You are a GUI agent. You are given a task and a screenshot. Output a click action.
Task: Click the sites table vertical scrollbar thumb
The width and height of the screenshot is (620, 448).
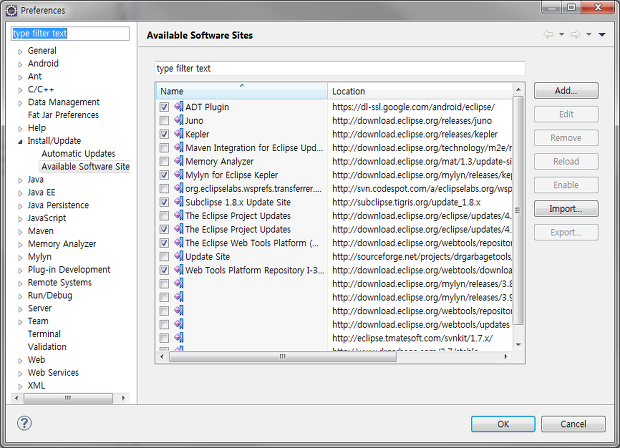518,210
